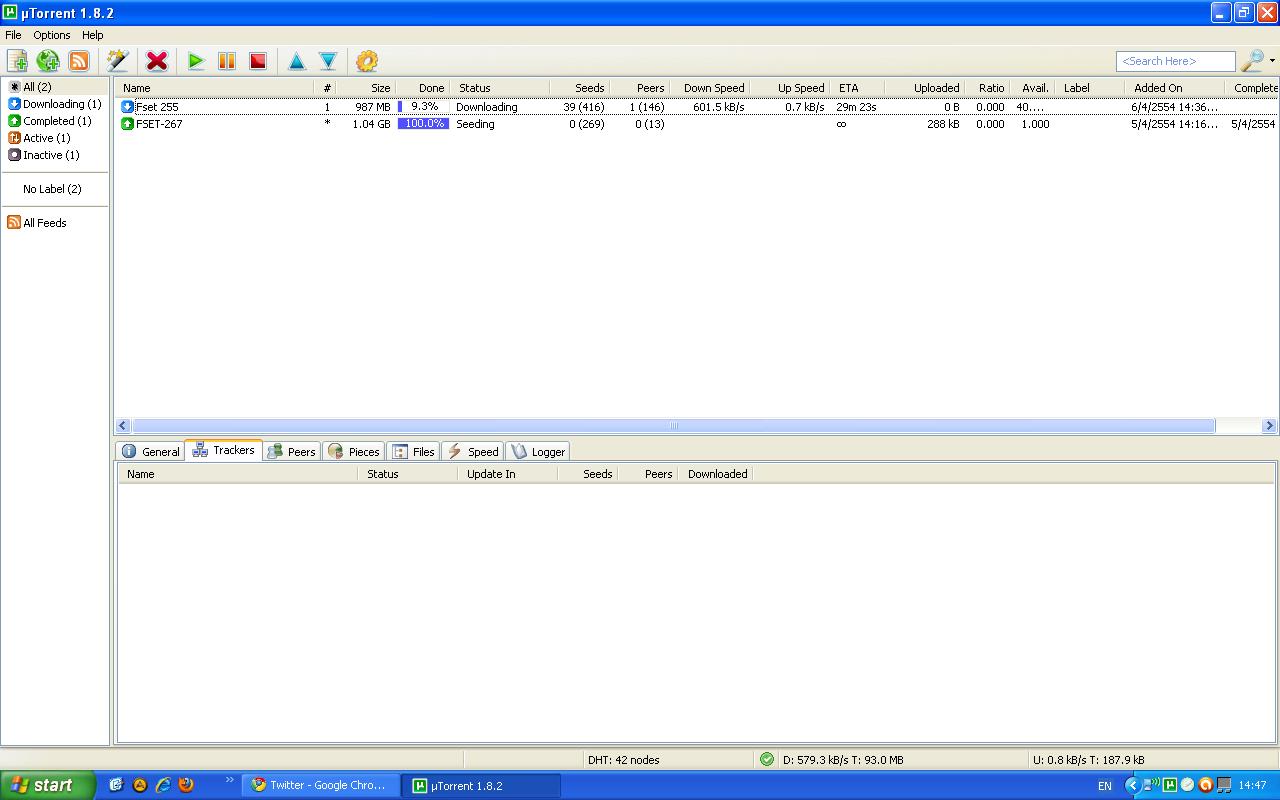Remove torrent with the red X icon

click(157, 61)
